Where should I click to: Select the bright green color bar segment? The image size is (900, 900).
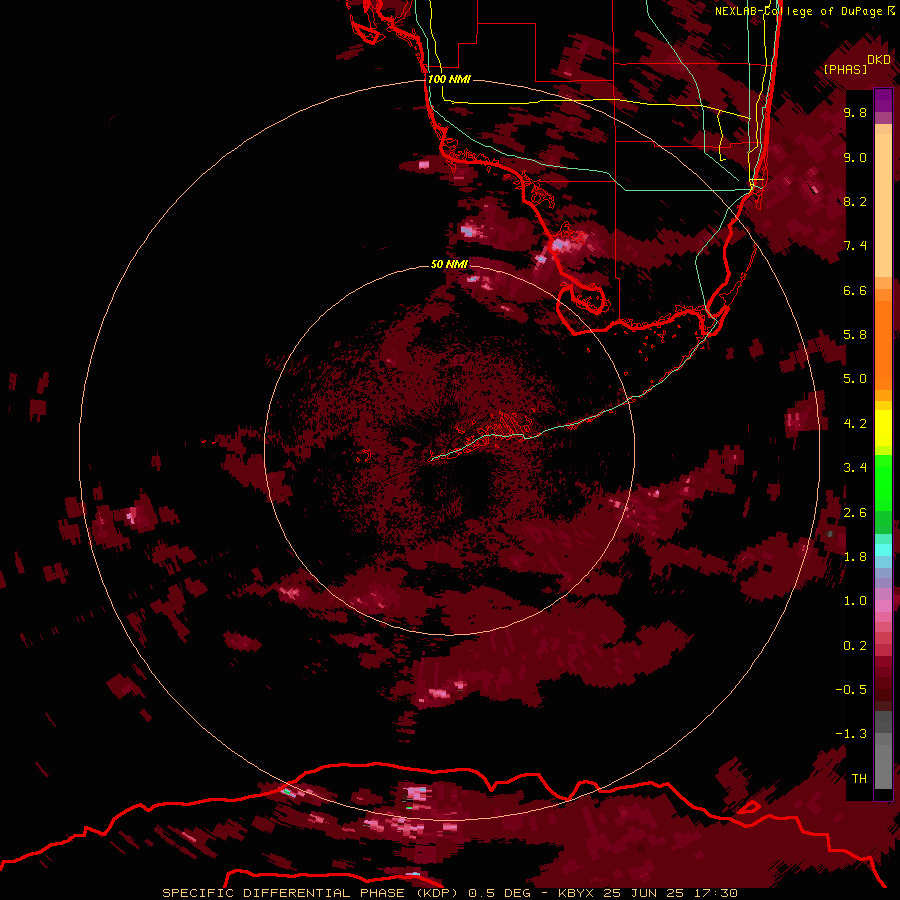coord(883,483)
